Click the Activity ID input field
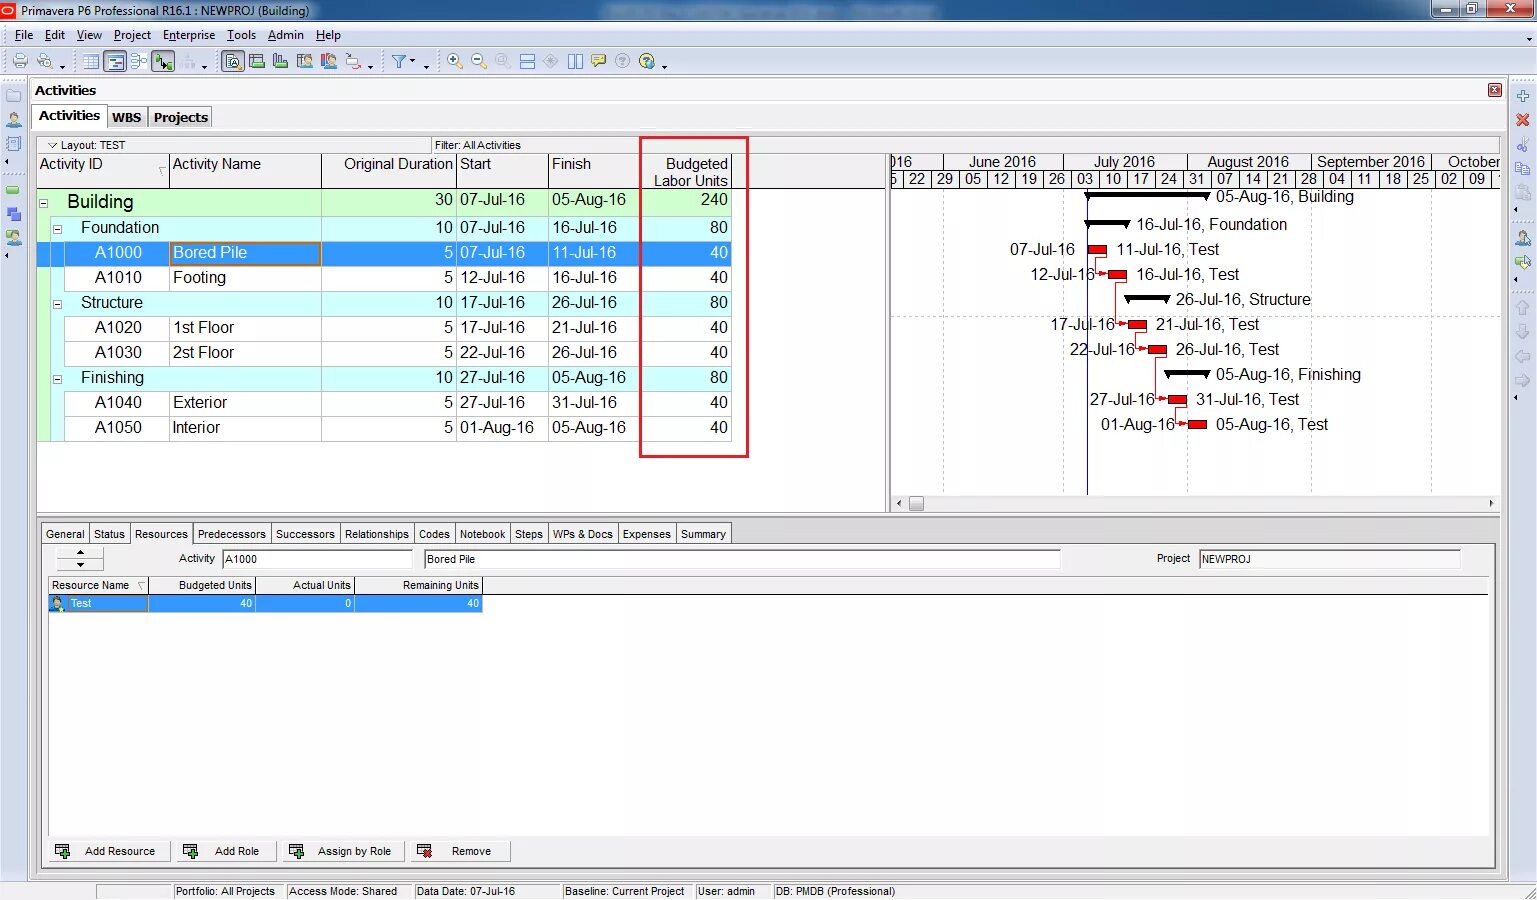Viewport: 1537px width, 900px height. point(317,559)
